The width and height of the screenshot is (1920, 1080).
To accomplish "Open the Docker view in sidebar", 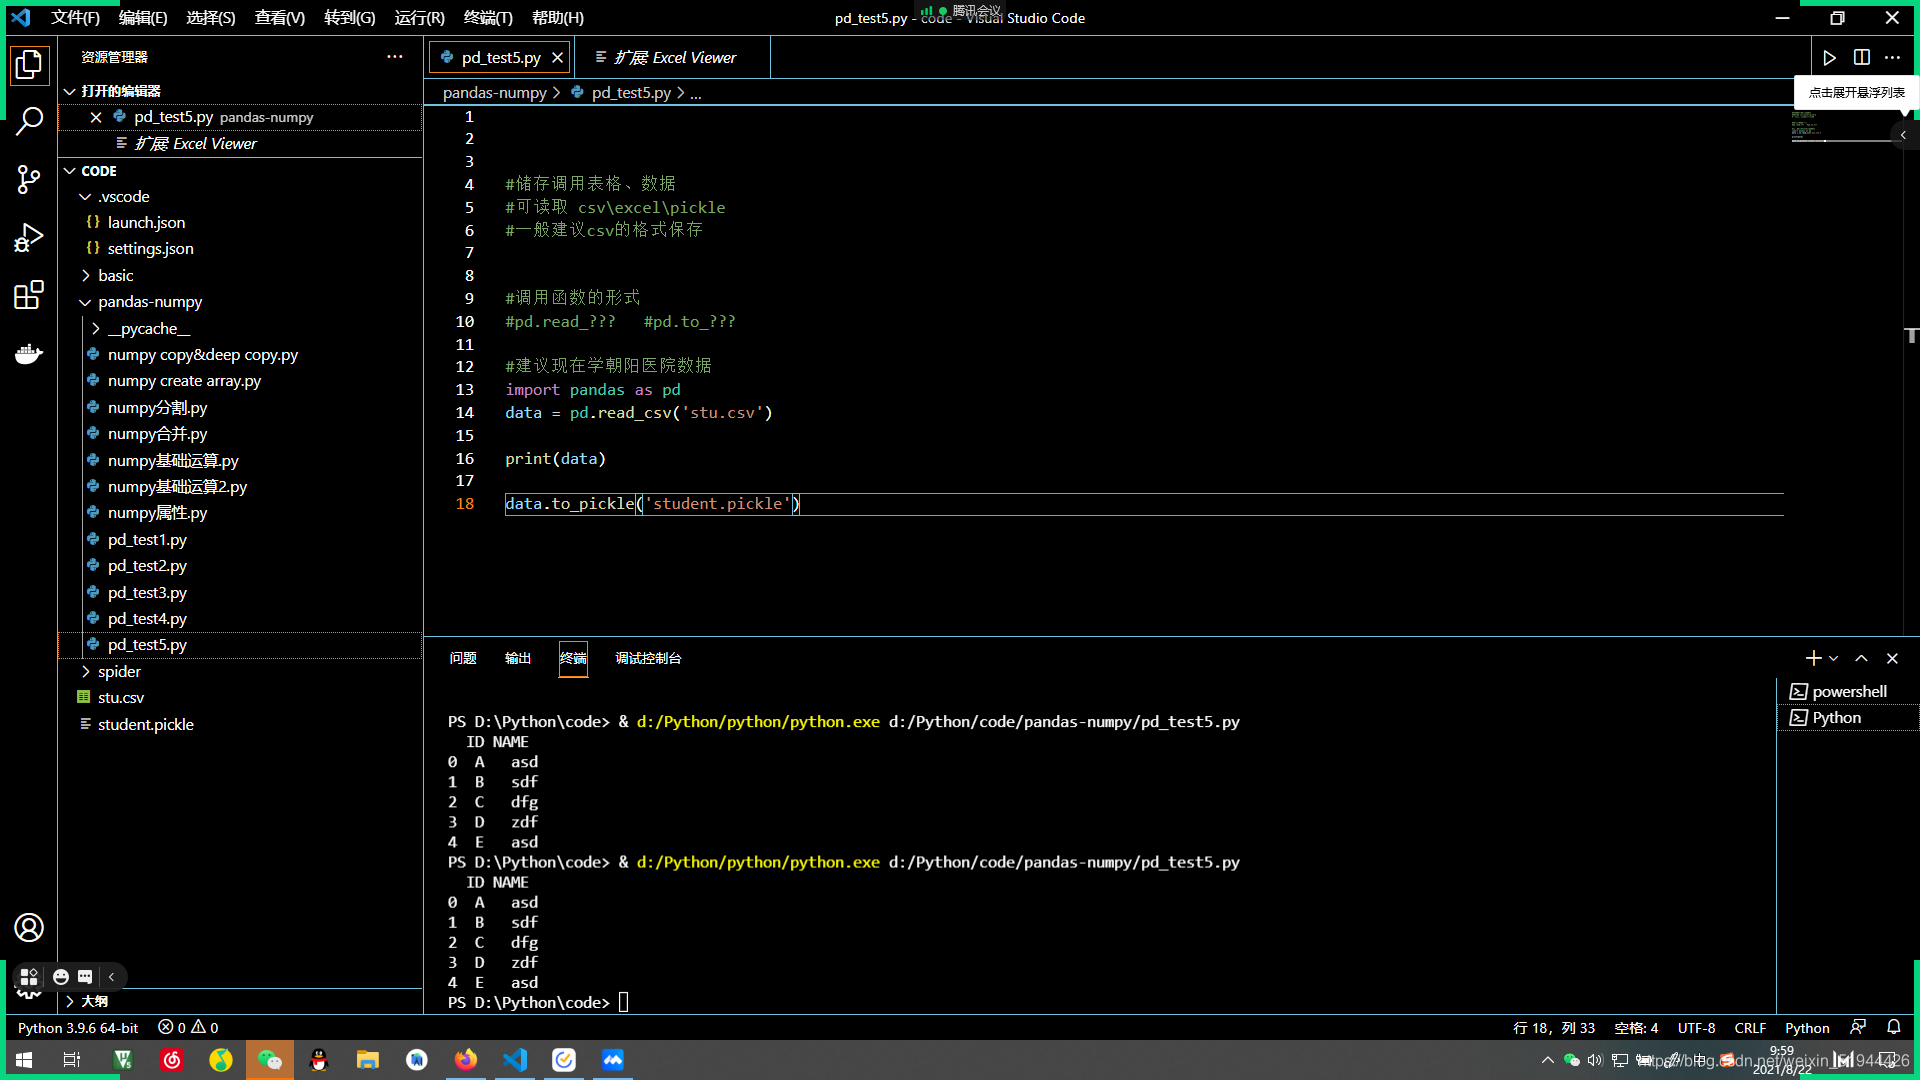I will pyautogui.click(x=29, y=353).
